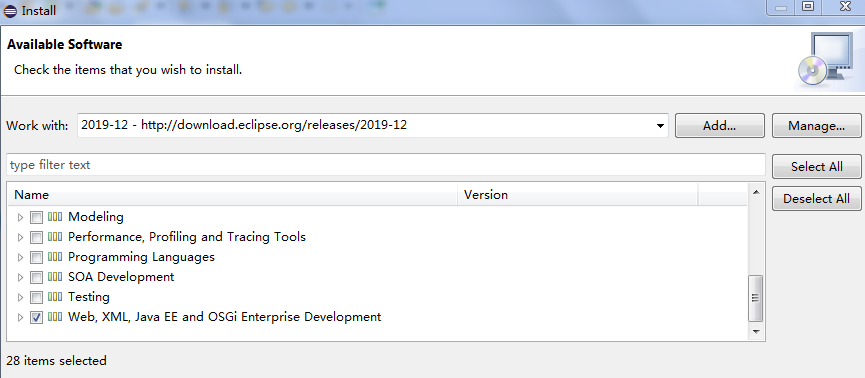Open the Work with dropdown arrow
This screenshot has width=865, height=378.
point(660,126)
